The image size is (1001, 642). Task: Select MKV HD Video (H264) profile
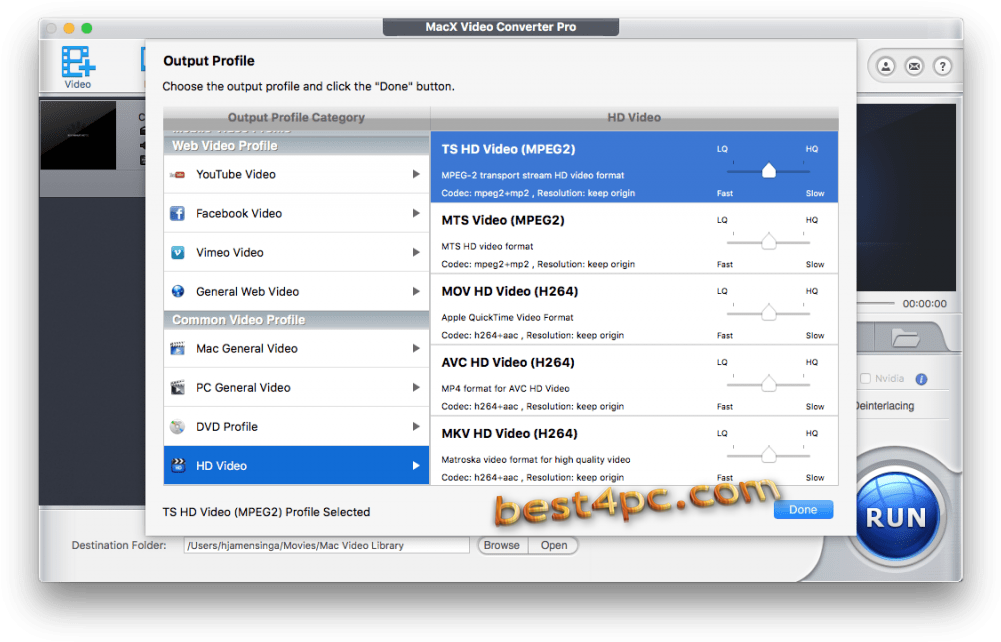(634, 451)
